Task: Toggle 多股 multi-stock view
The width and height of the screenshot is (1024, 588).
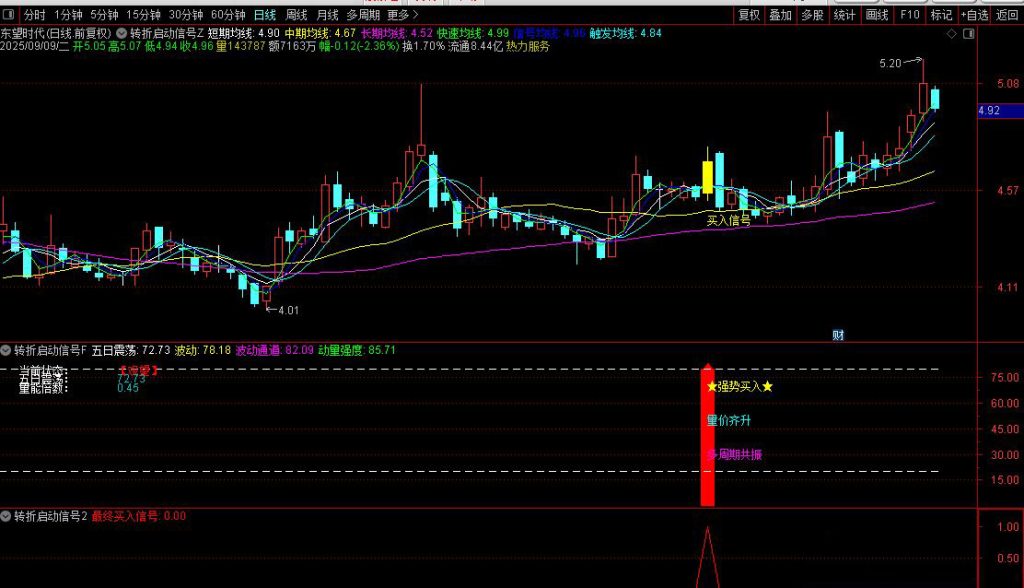Action: pyautogui.click(x=813, y=15)
